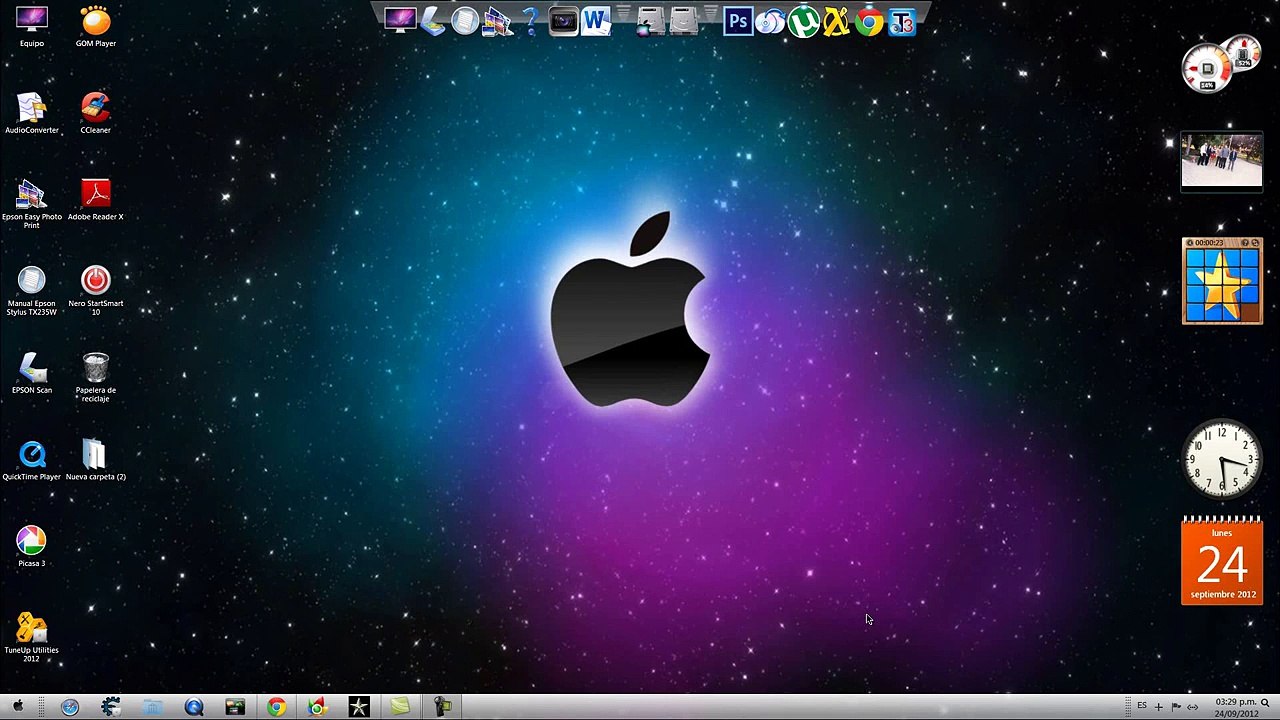Viewport: 1280px width, 720px height.
Task: Click the analog clock gadget
Action: click(x=1222, y=459)
